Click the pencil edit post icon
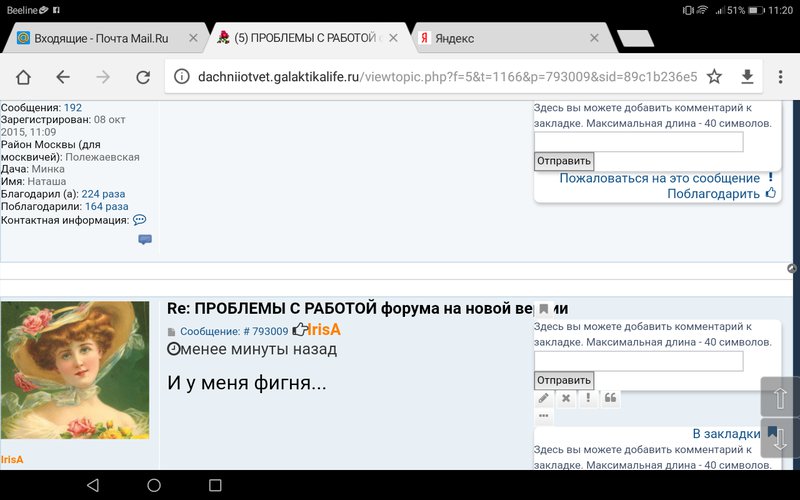The image size is (800, 500). 544,398
